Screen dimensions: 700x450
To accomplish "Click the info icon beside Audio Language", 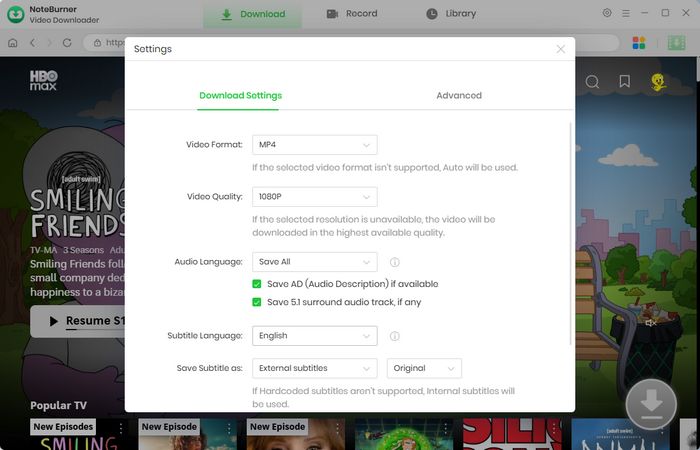I will click(x=395, y=262).
